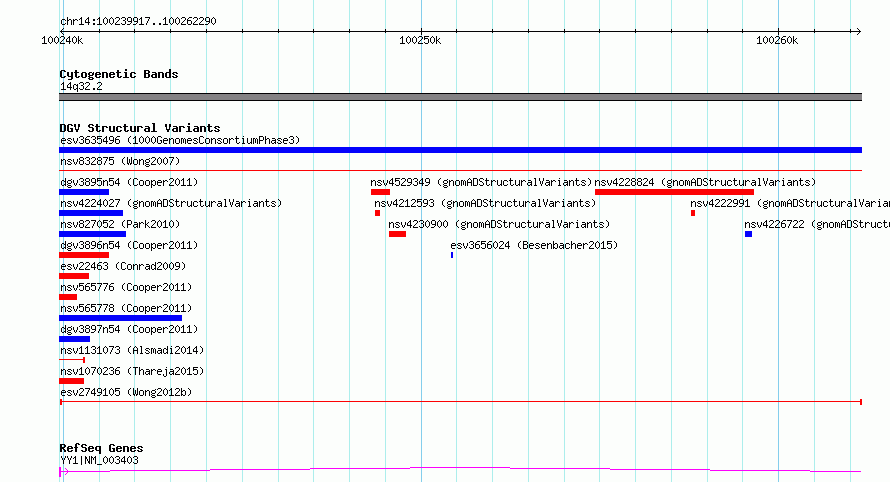Click the DGV Structural Variants track title
This screenshot has height=482, width=890.
[140, 128]
